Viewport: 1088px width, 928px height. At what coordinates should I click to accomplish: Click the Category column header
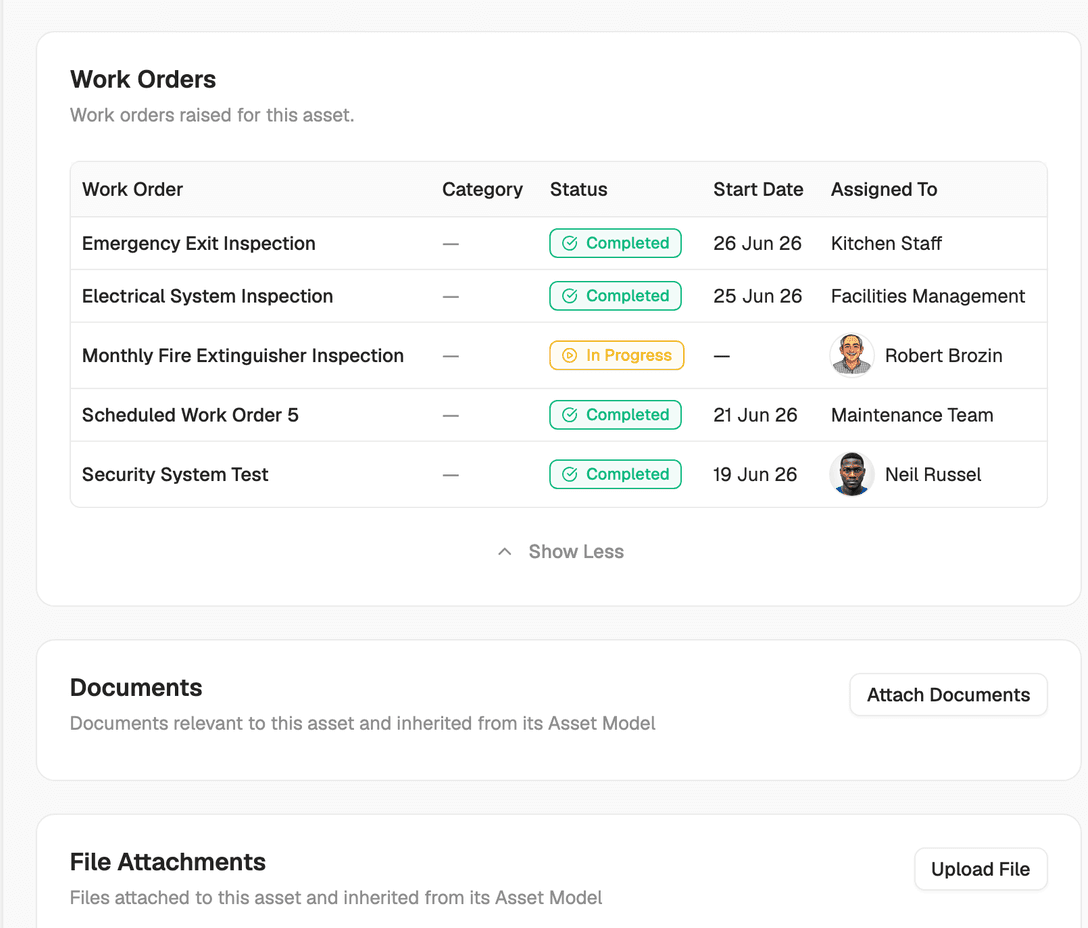point(482,189)
